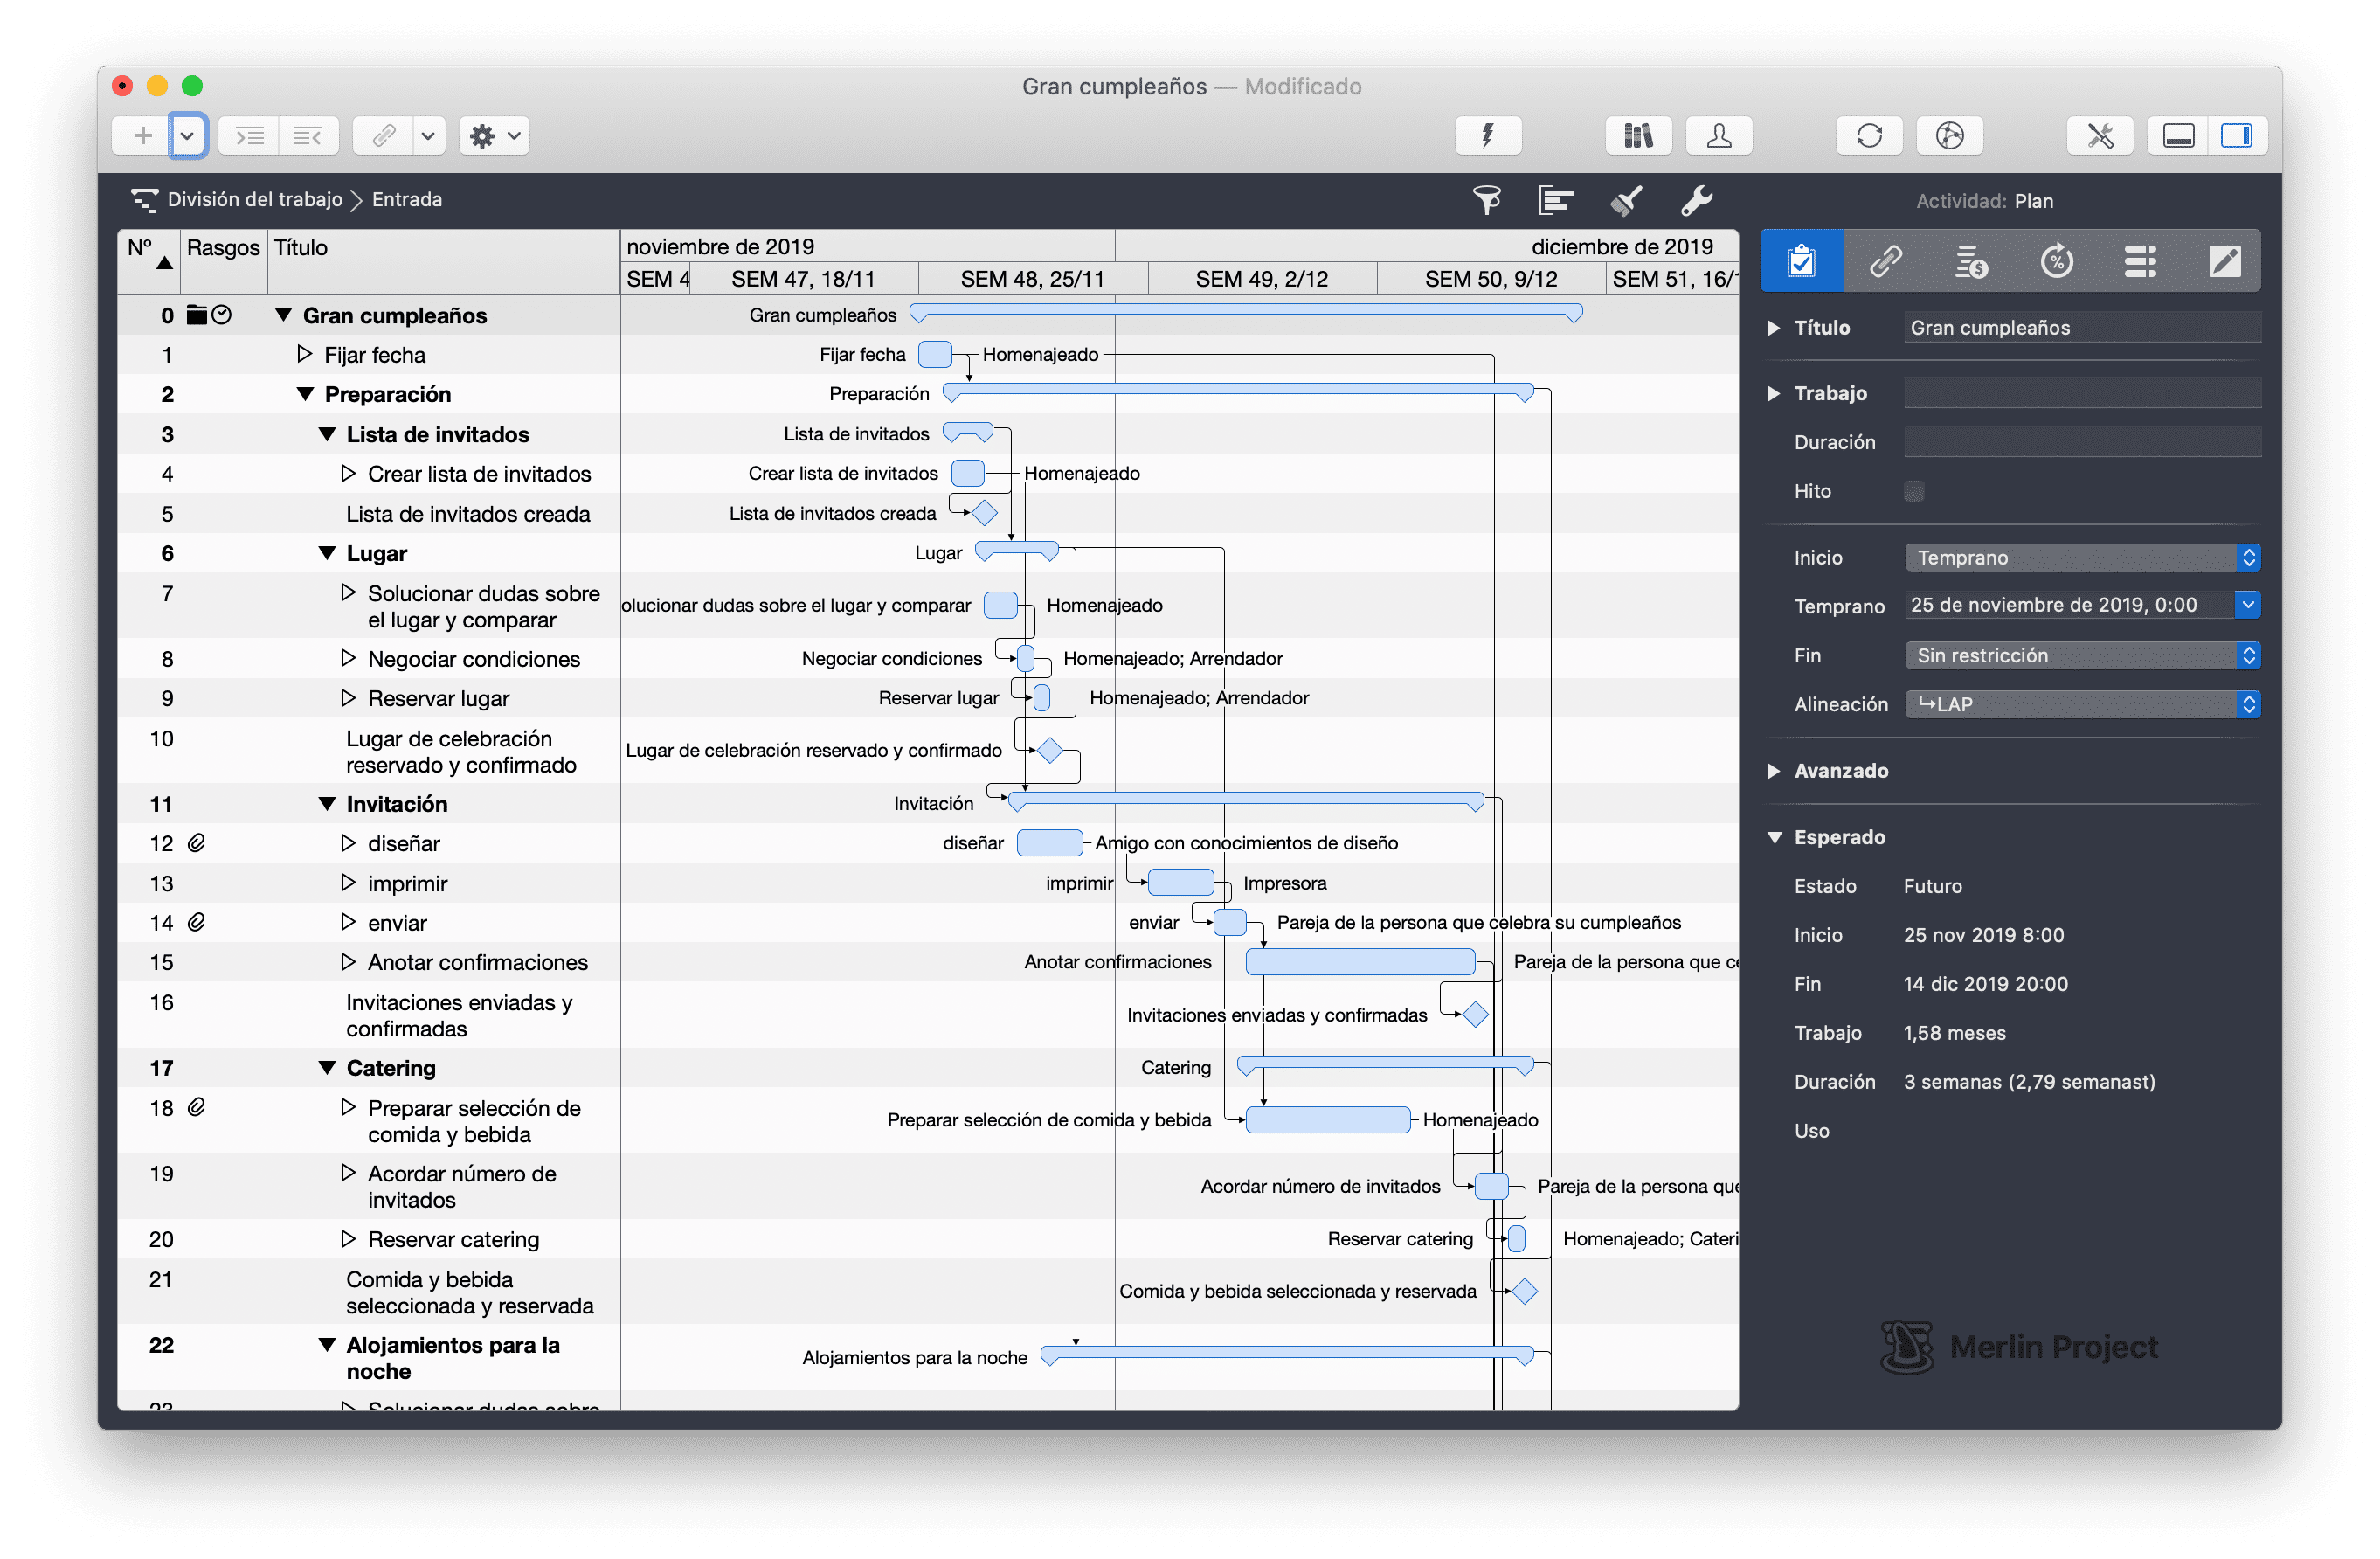This screenshot has height=1559, width=2380.
Task: Toggle the bottom panel view
Action: (x=2178, y=135)
